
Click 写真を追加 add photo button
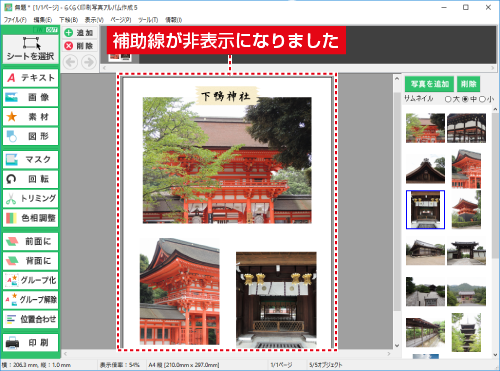(x=429, y=84)
